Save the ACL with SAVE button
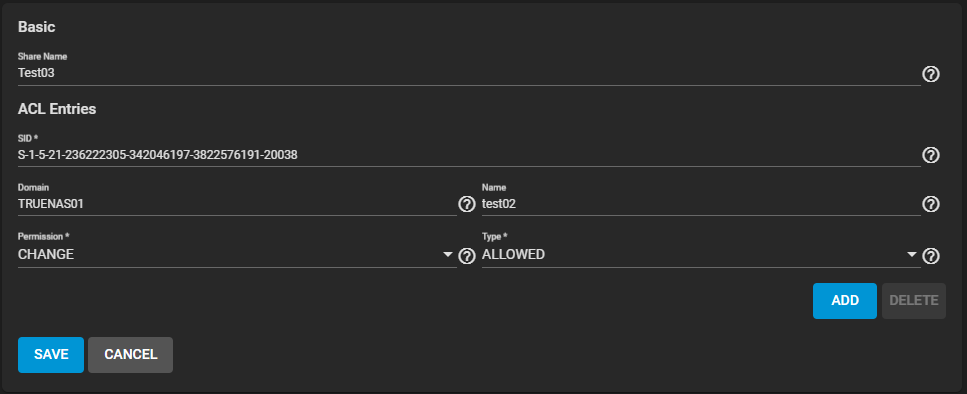 click(51, 355)
